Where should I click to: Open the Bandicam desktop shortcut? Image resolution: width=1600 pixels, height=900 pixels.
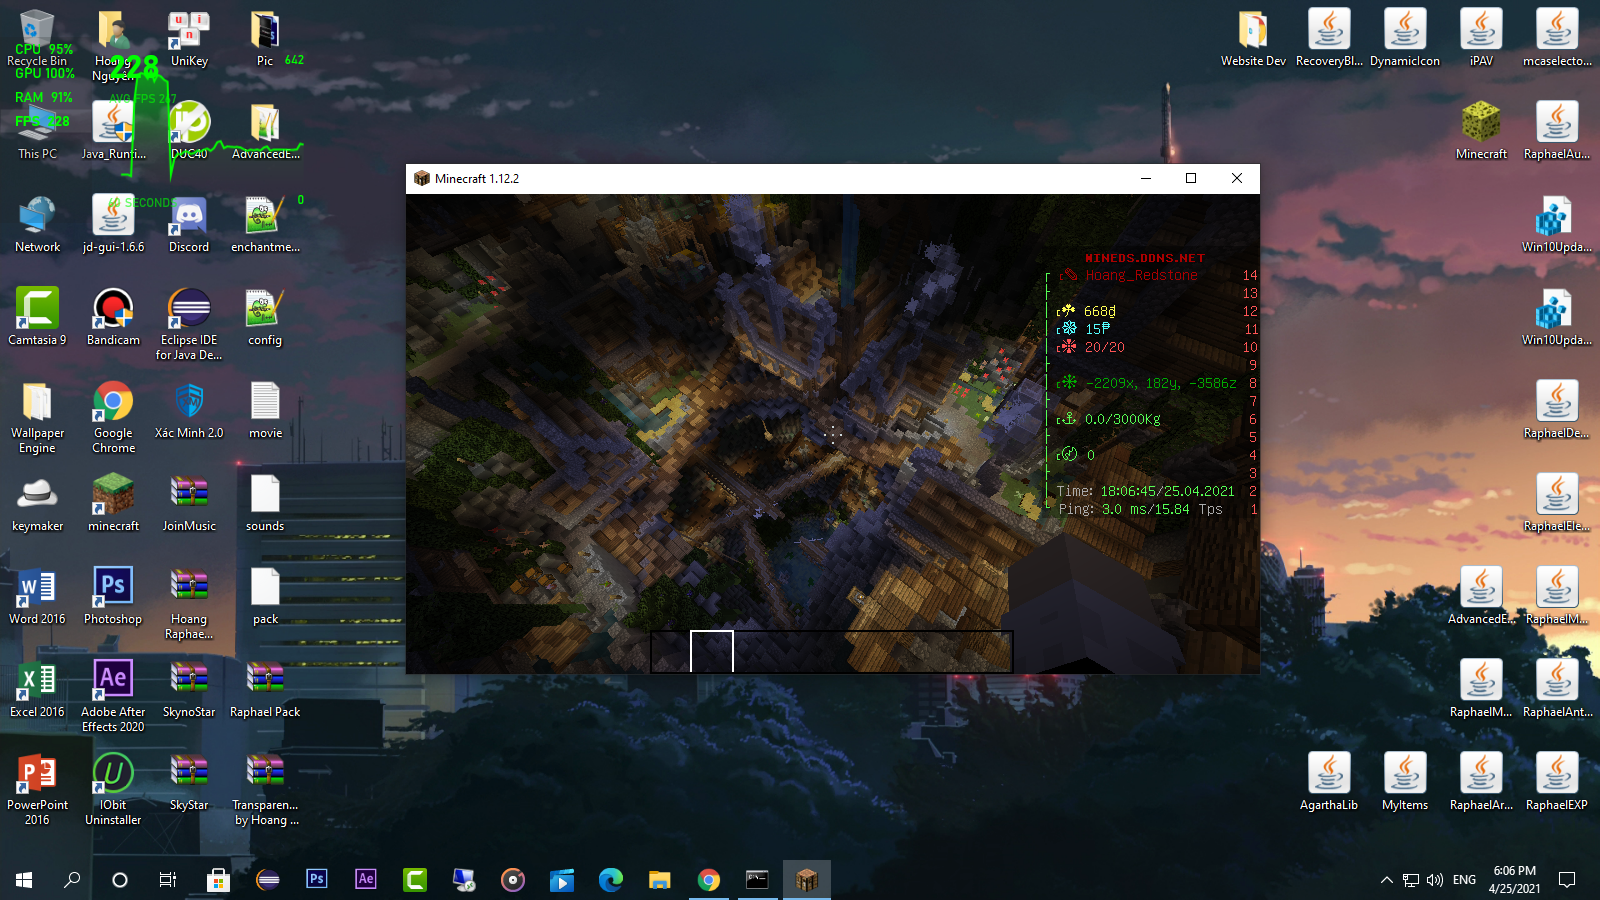[x=113, y=318]
